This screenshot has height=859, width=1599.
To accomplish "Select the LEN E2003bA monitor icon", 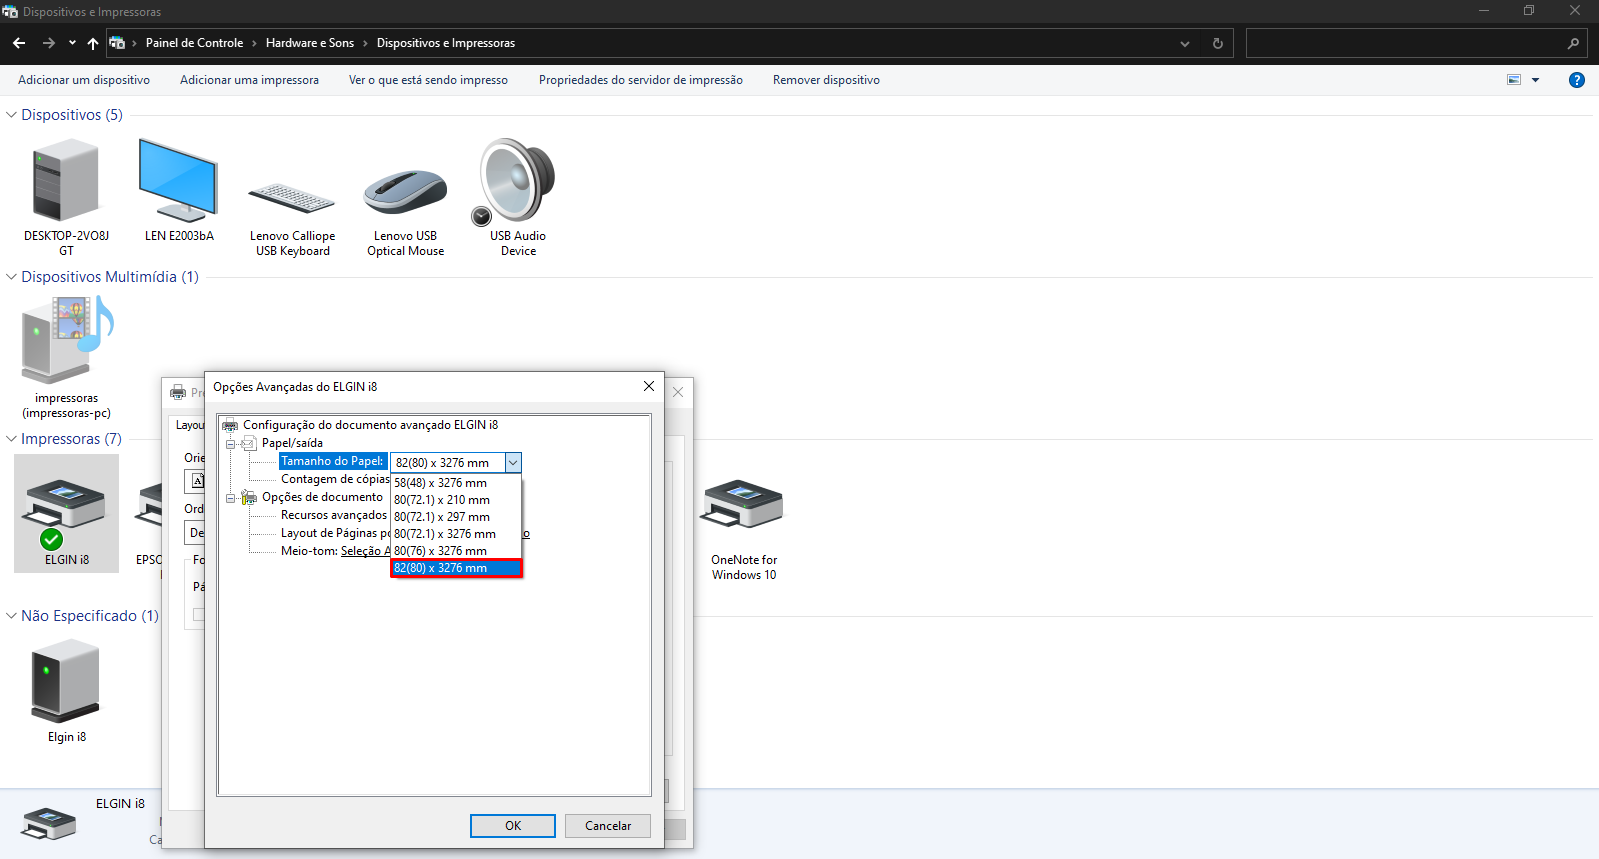I will (x=178, y=182).
